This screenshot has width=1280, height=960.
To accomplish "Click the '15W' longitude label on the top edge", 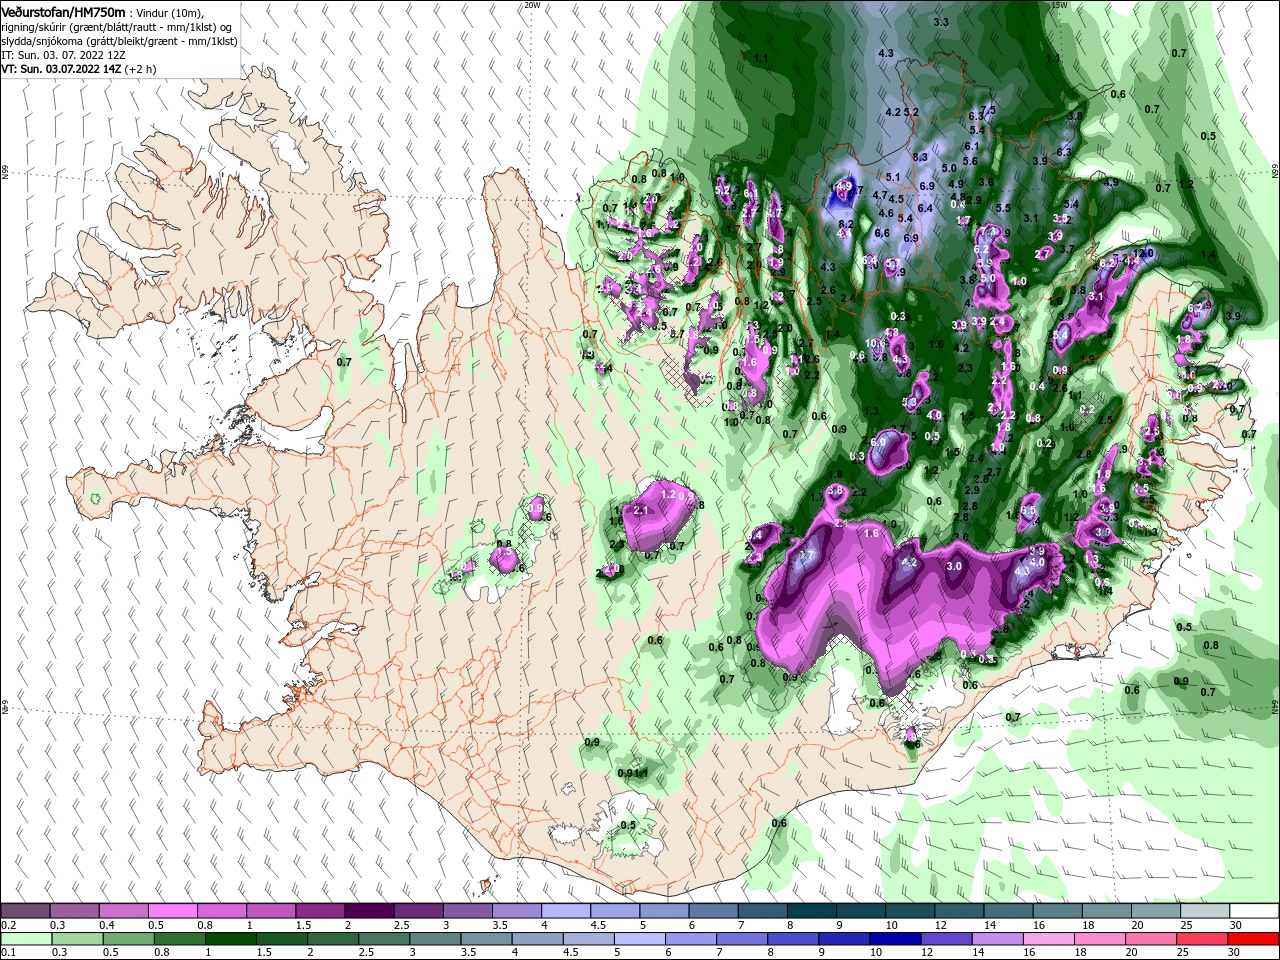I will 1060,5.
